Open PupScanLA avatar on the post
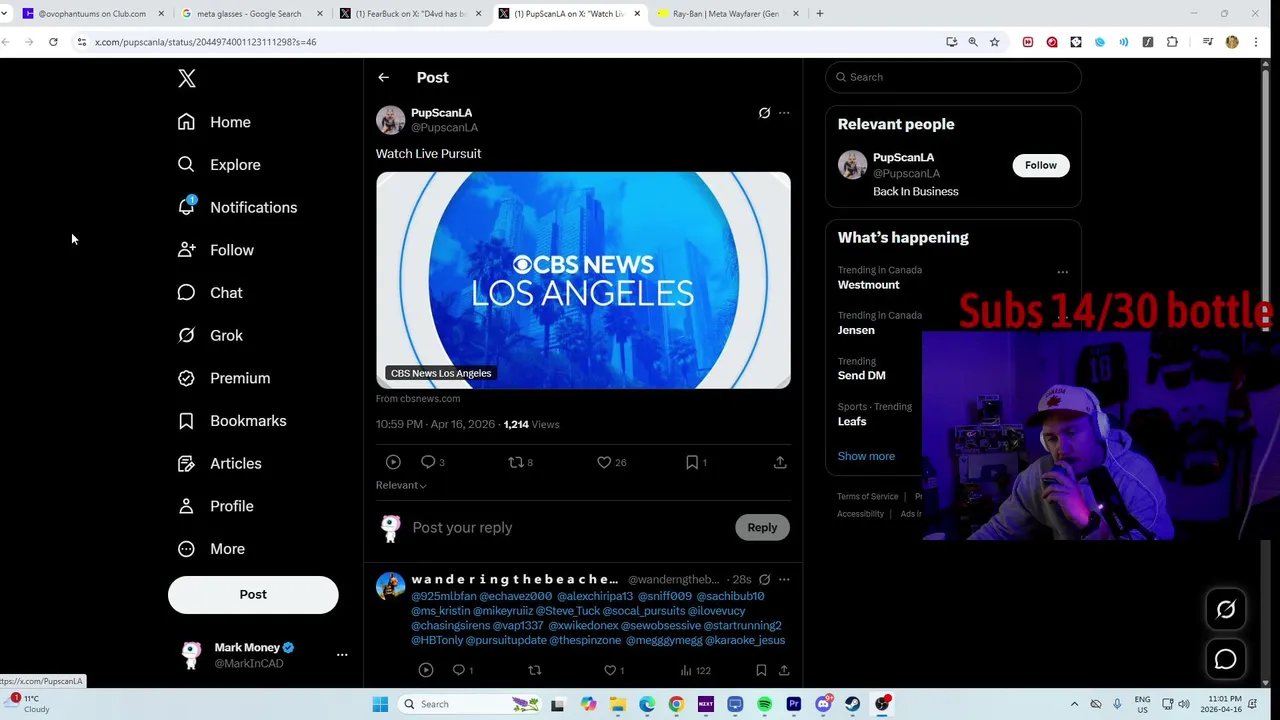1280x720 pixels. [x=390, y=120]
